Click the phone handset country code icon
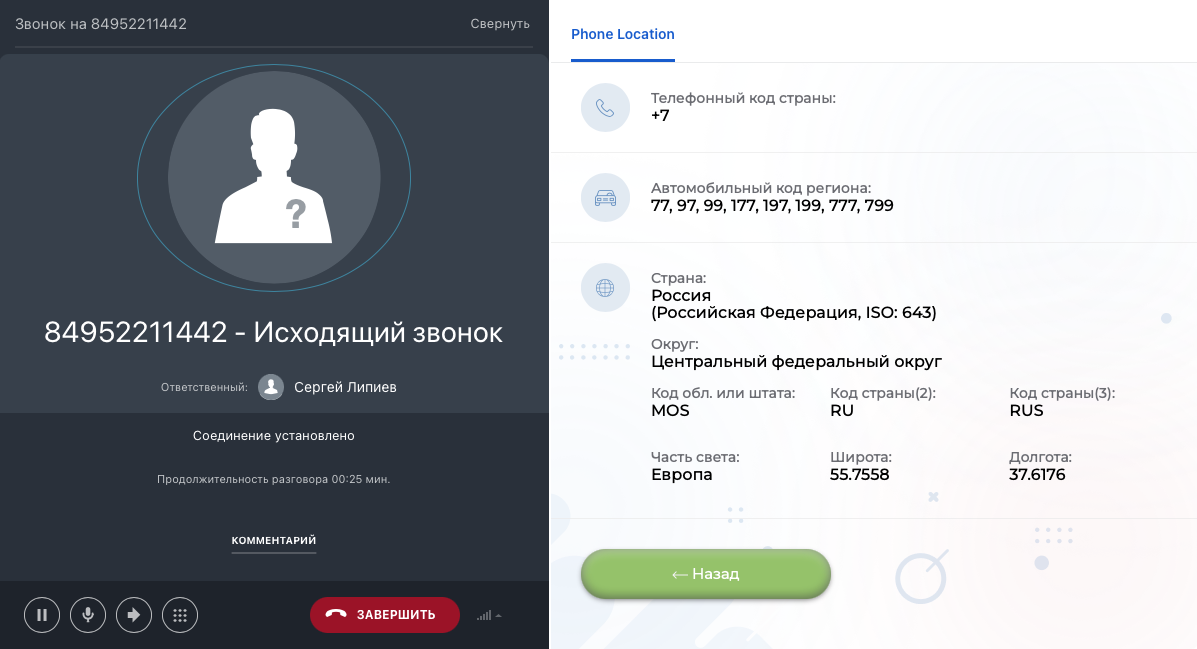This screenshot has width=1197, height=649. [605, 108]
